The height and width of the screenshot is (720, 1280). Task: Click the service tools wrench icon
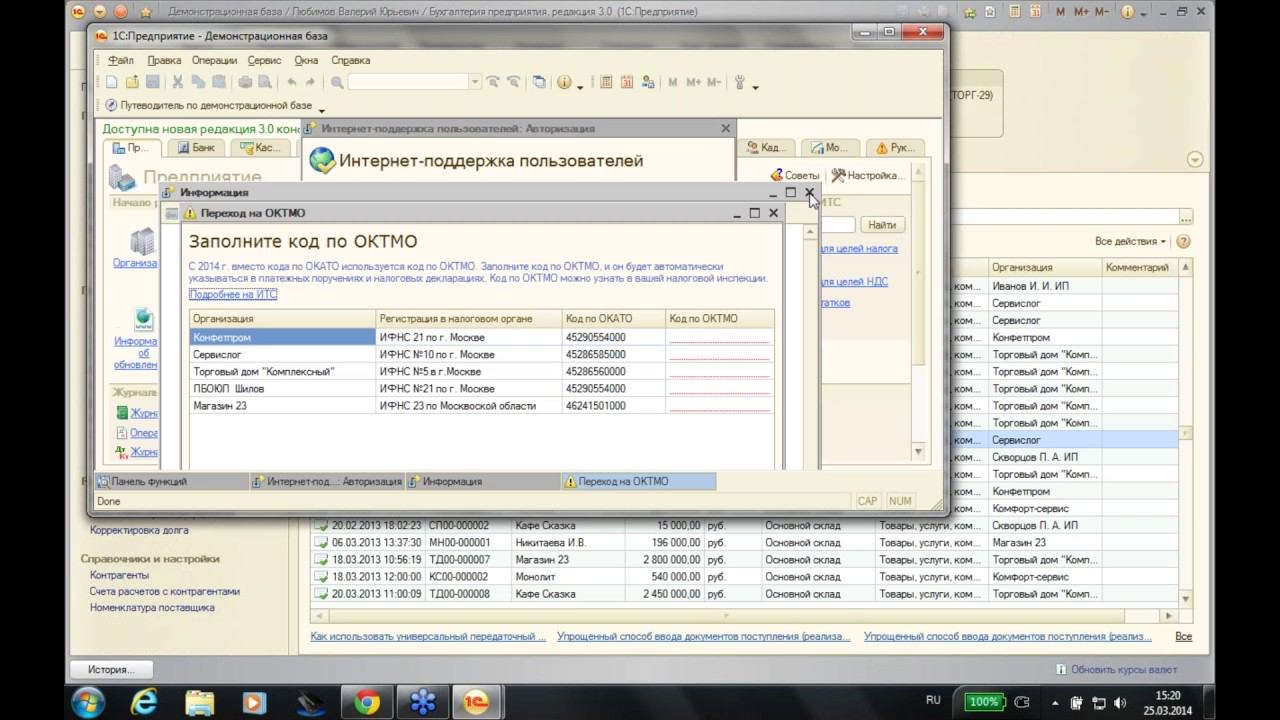(x=741, y=82)
